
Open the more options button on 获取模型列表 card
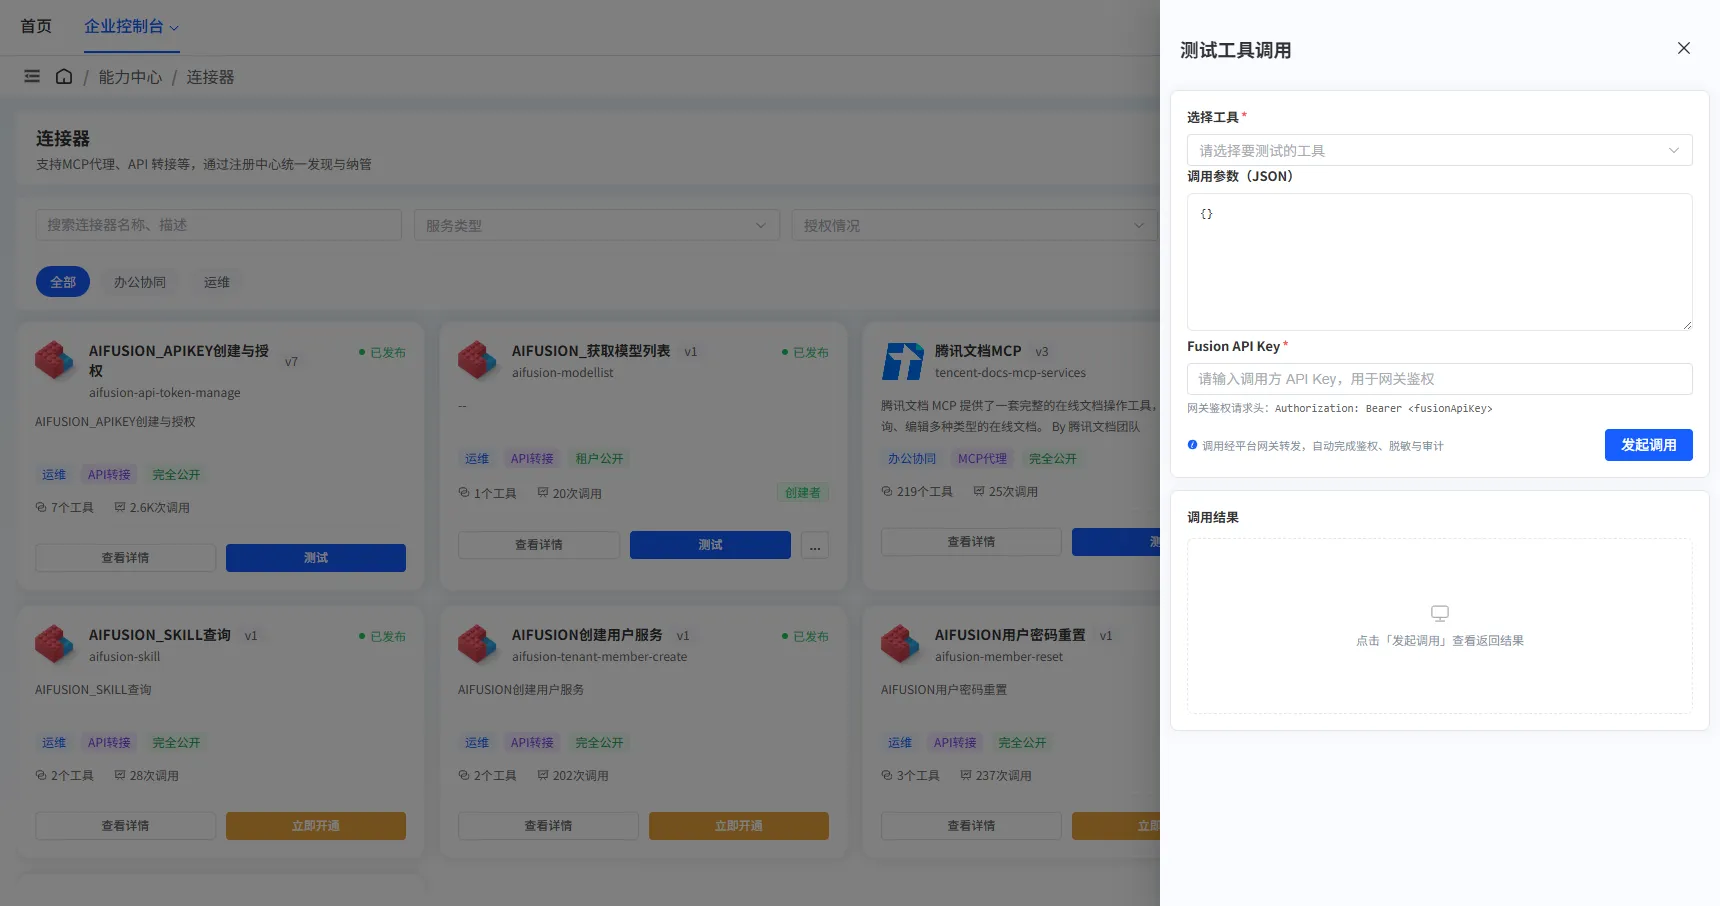click(x=815, y=545)
